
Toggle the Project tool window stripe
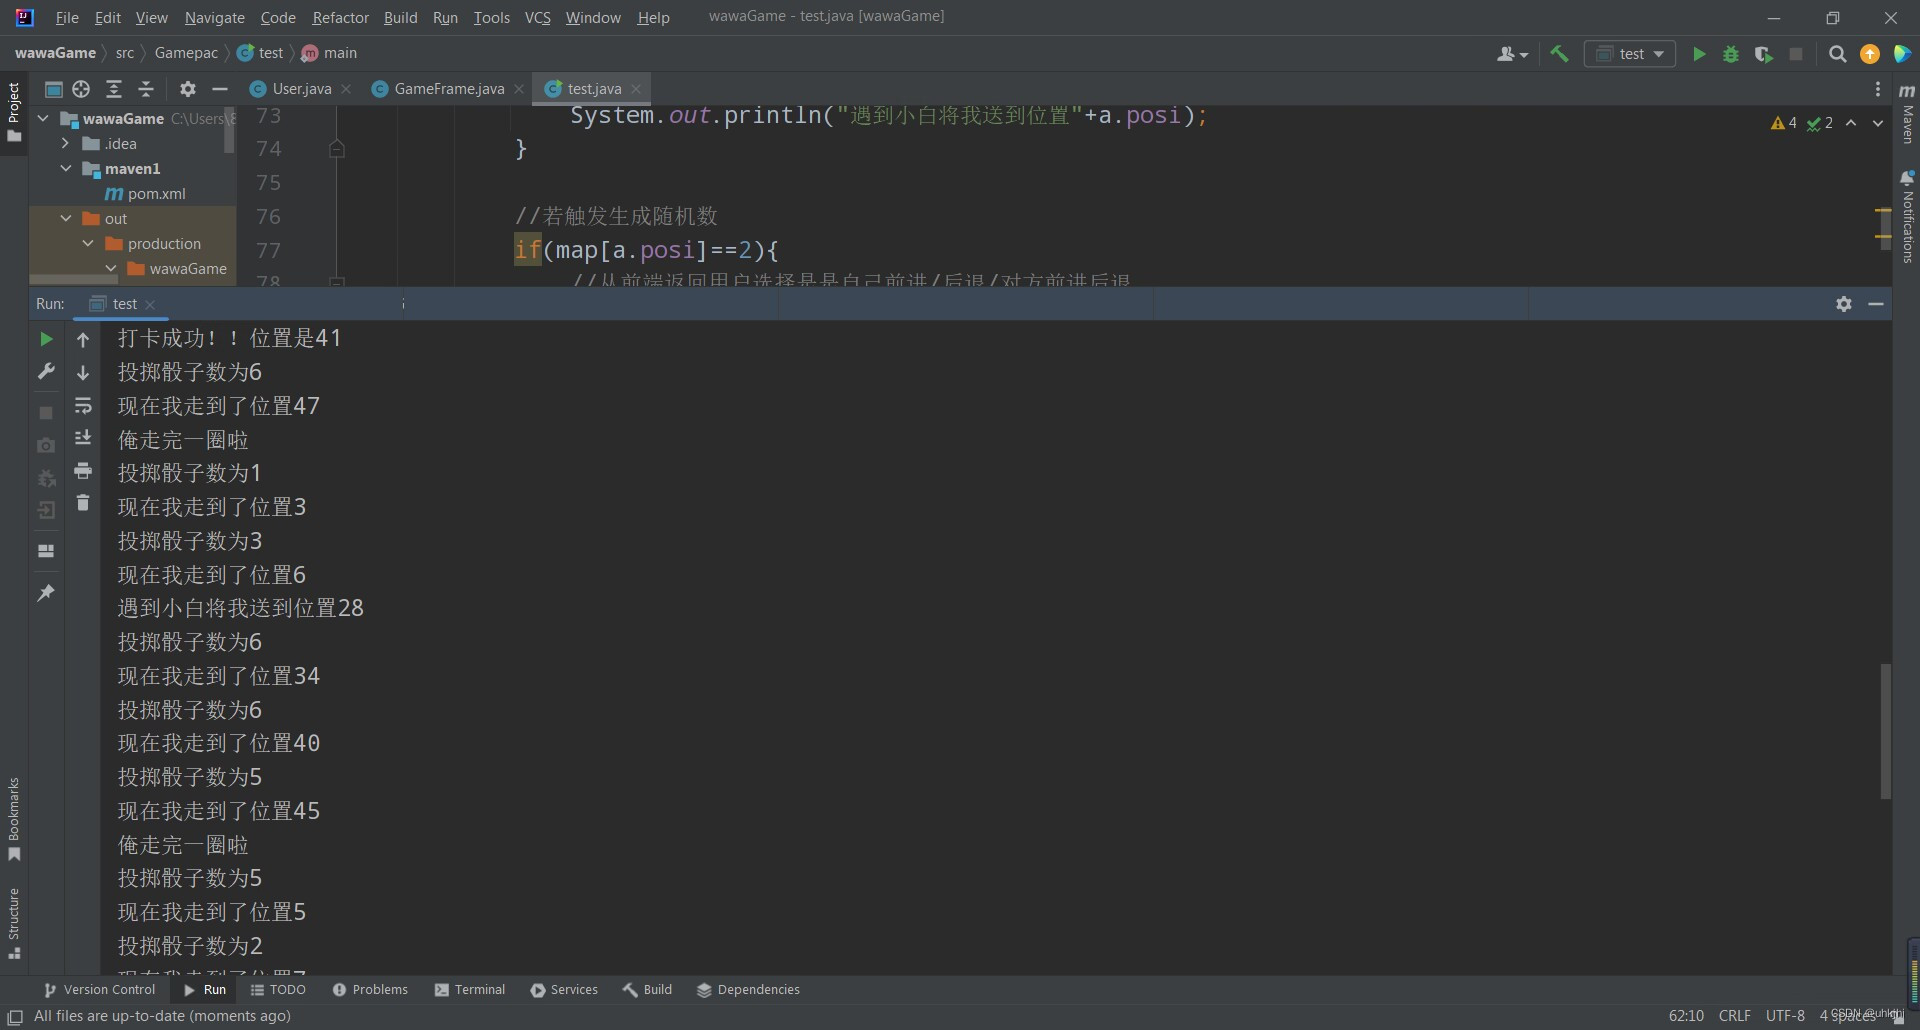click(x=14, y=112)
